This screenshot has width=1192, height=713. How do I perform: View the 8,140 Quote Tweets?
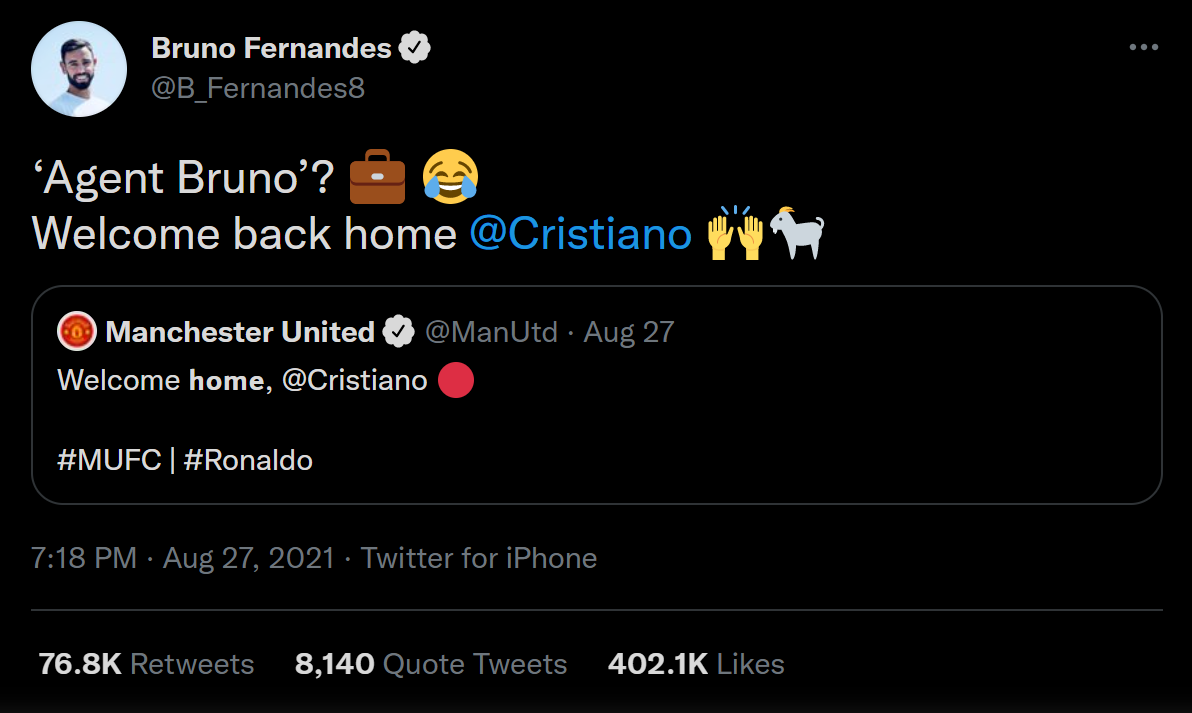pyautogui.click(x=431, y=664)
